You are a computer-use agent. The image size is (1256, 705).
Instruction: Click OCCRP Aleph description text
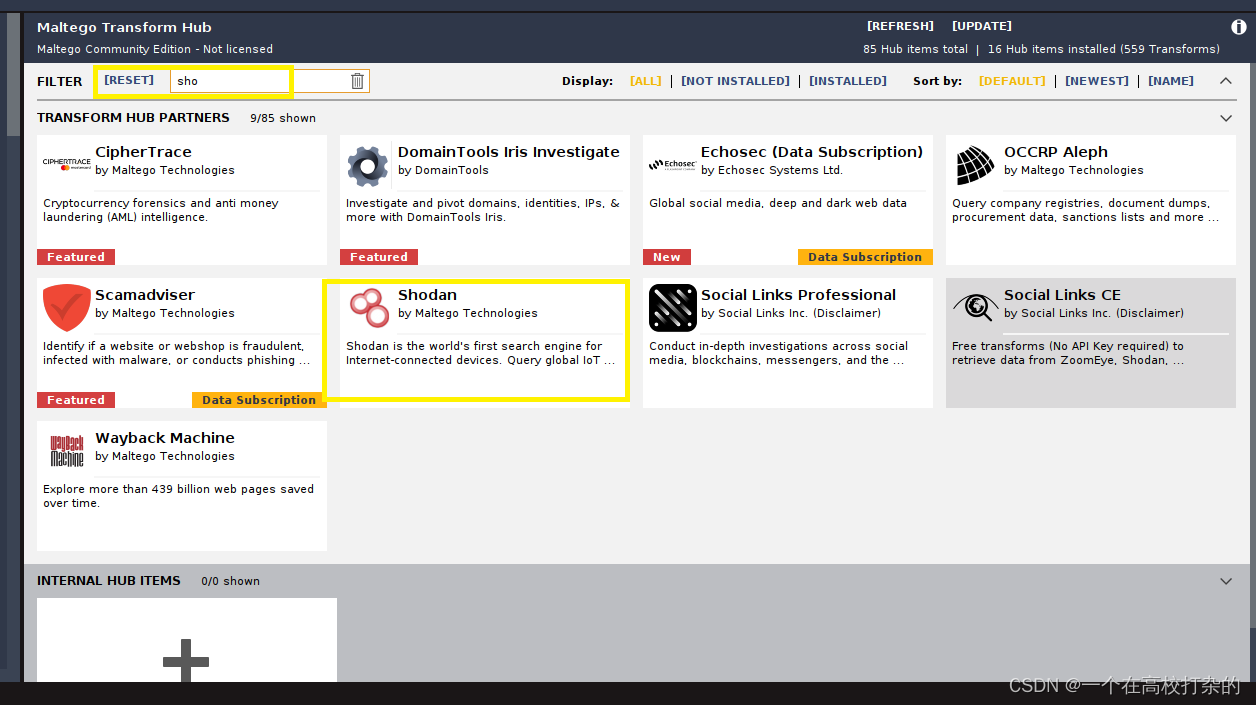[x=1085, y=210]
